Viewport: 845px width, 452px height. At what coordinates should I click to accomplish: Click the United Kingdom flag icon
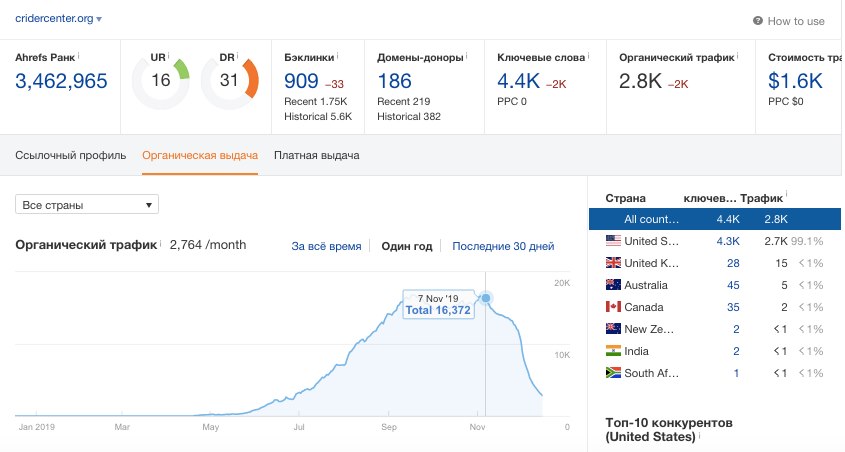[614, 263]
